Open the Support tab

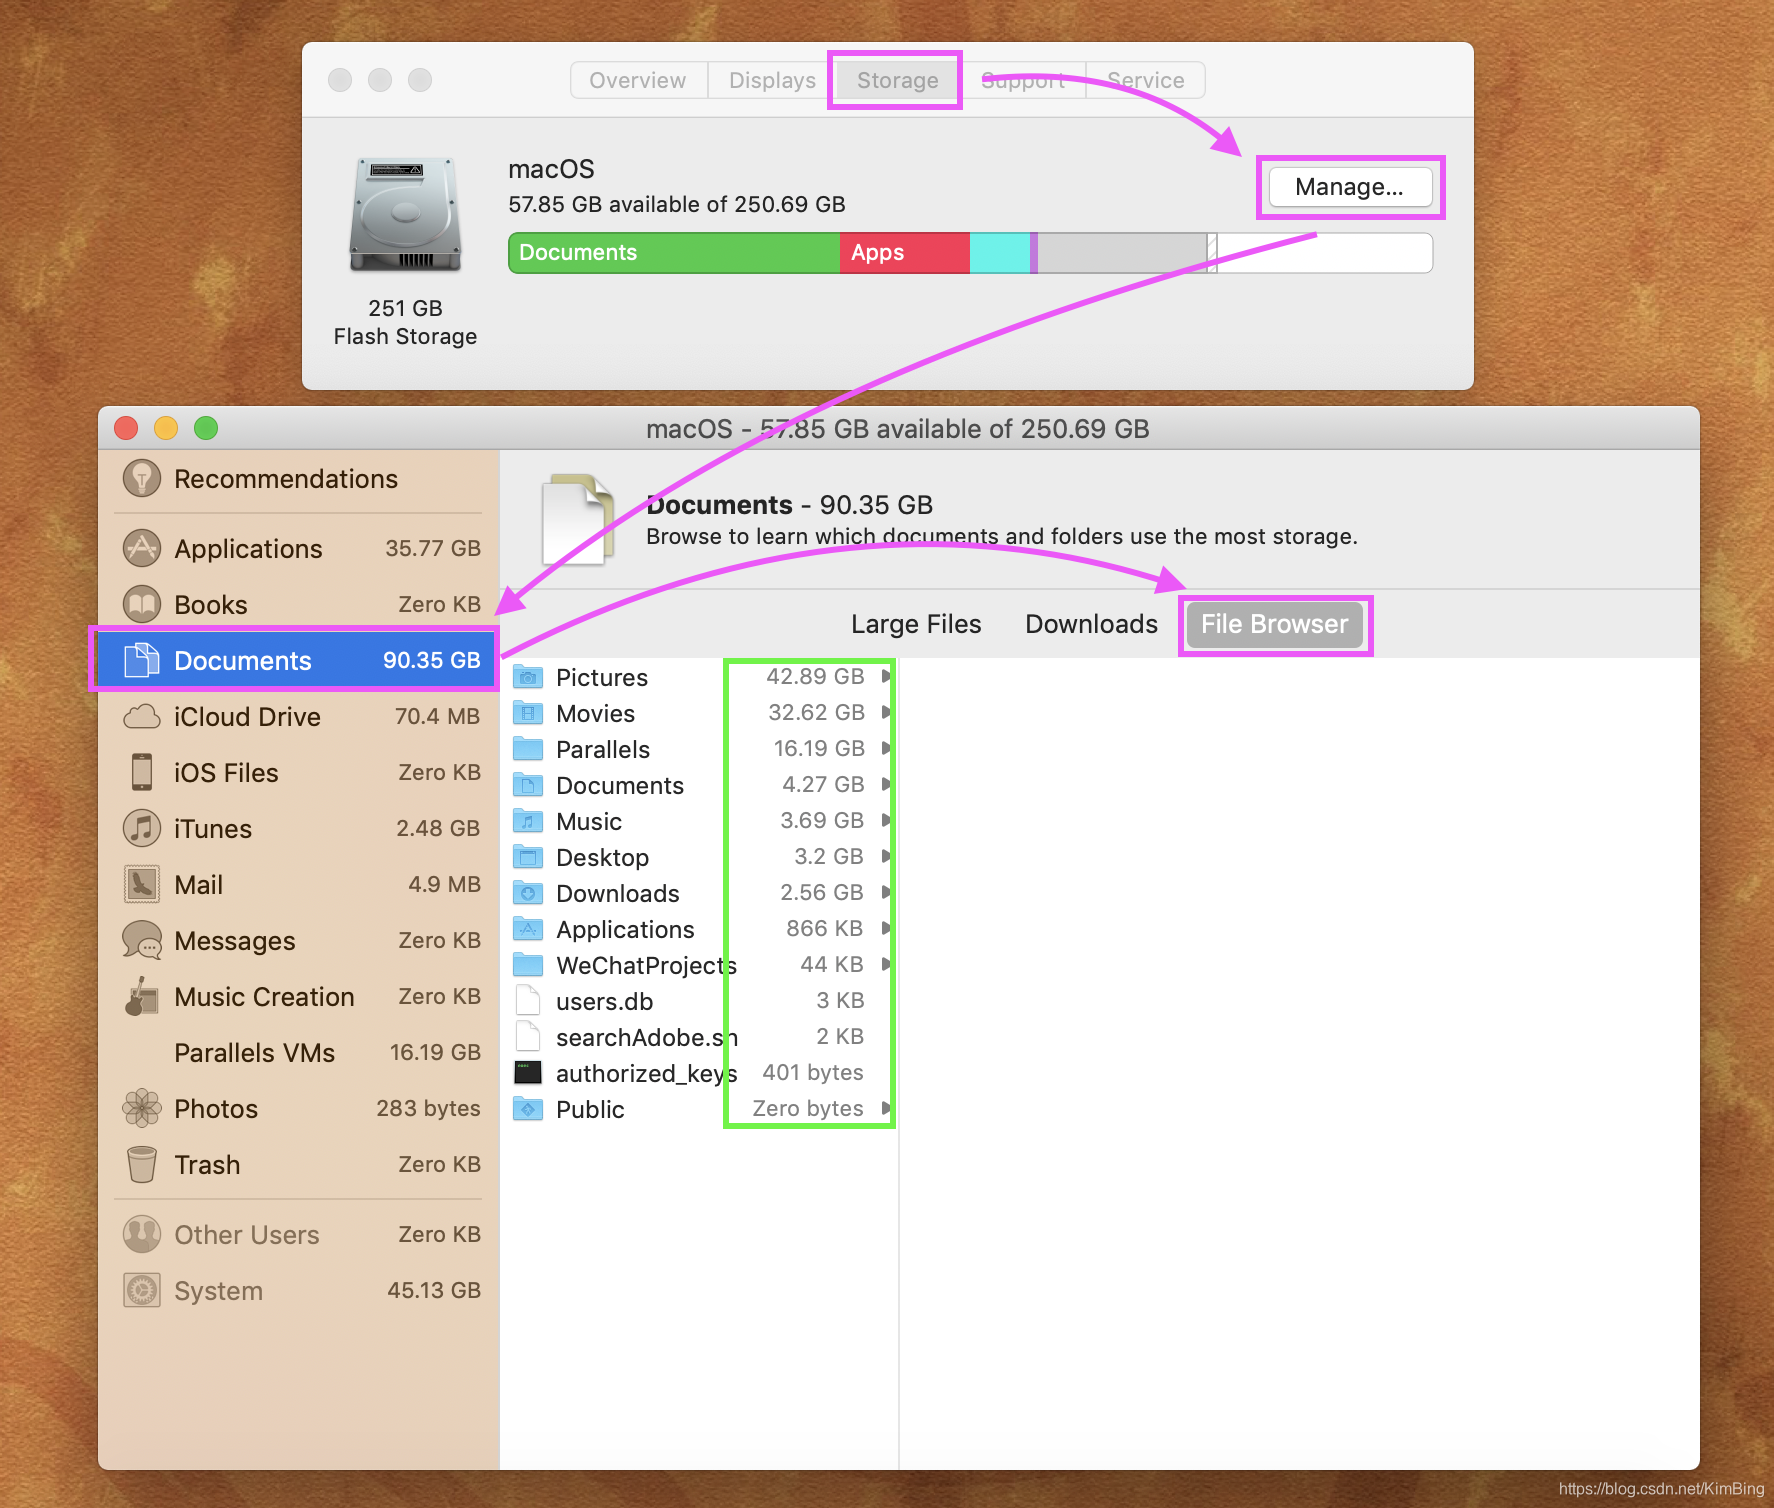tap(1023, 80)
